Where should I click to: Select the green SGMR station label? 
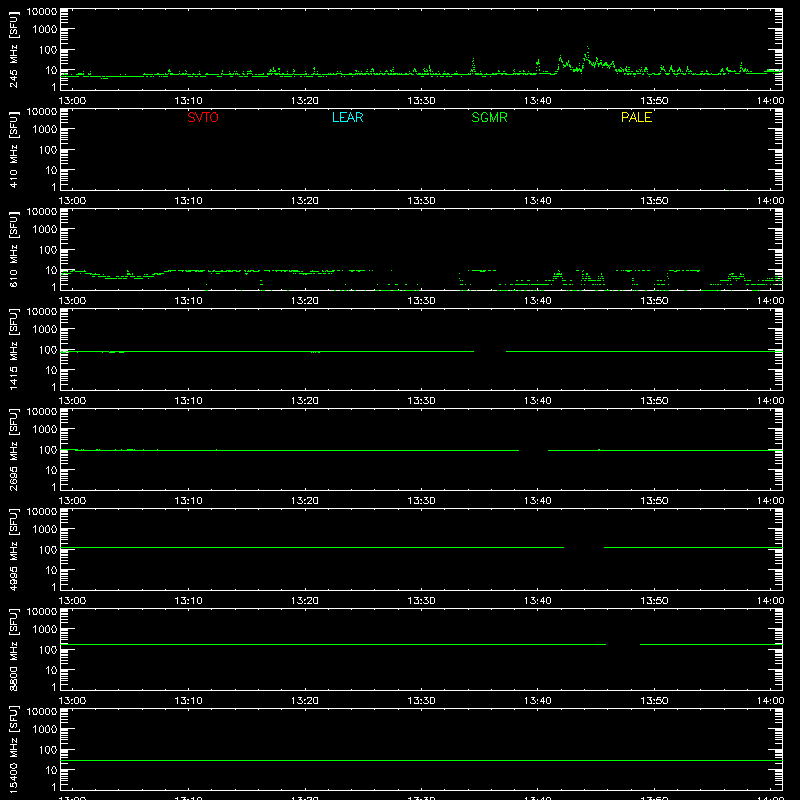(489, 117)
